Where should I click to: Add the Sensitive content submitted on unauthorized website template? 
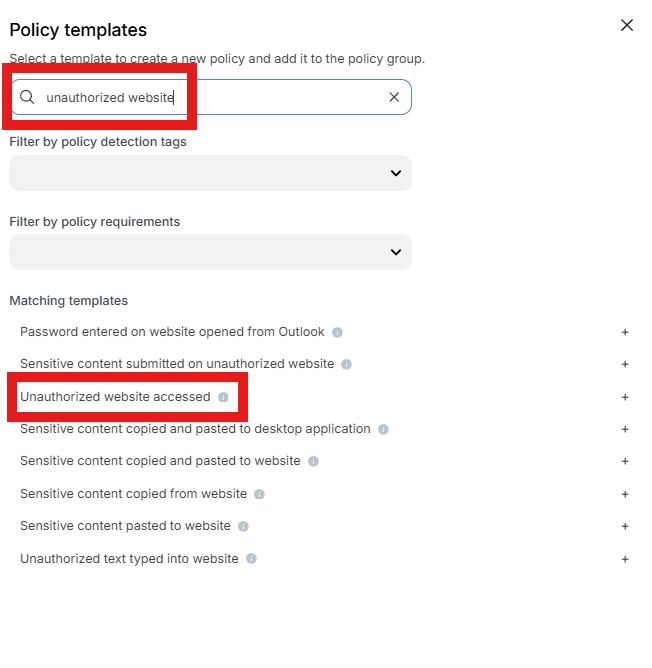[x=625, y=364]
